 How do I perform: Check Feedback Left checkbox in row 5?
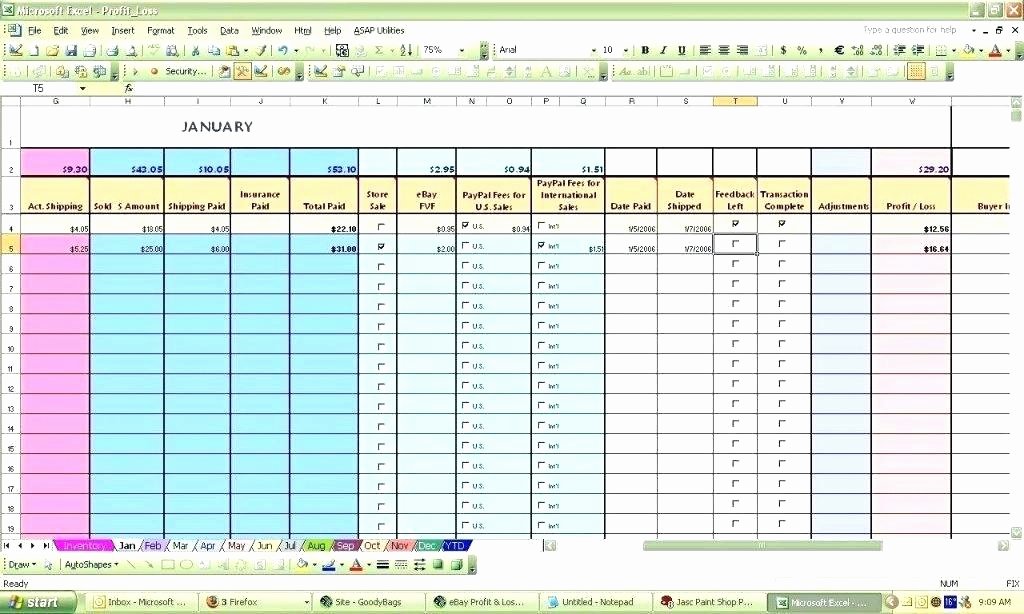coord(735,244)
